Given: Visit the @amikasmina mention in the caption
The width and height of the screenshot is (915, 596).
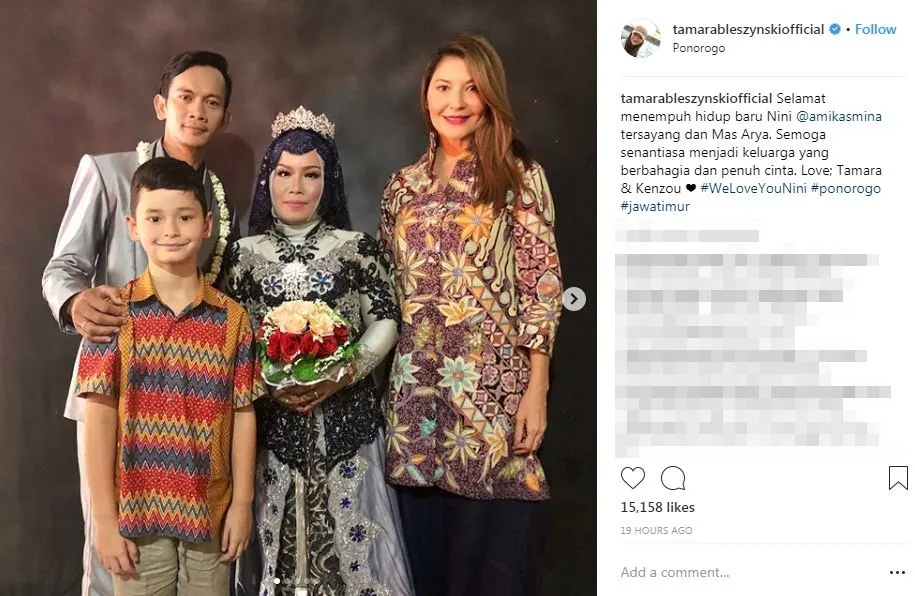Looking at the screenshot, I should pyautogui.click(x=839, y=117).
